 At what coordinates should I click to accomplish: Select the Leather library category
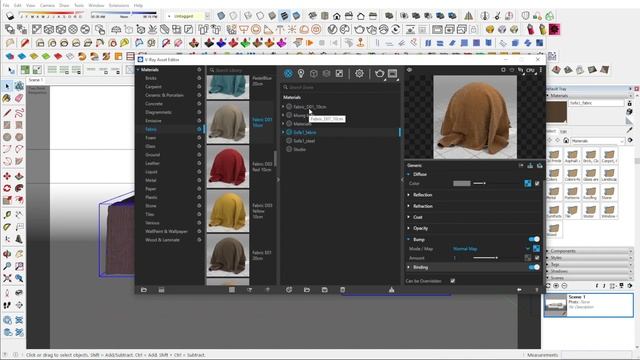(152, 163)
